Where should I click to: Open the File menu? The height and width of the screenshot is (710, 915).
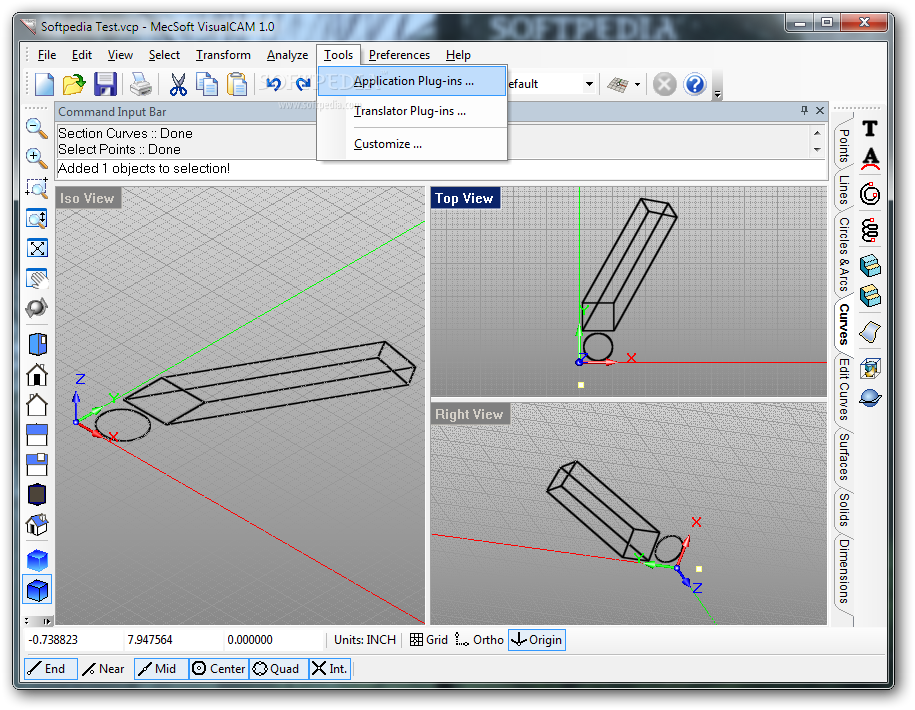(x=47, y=55)
